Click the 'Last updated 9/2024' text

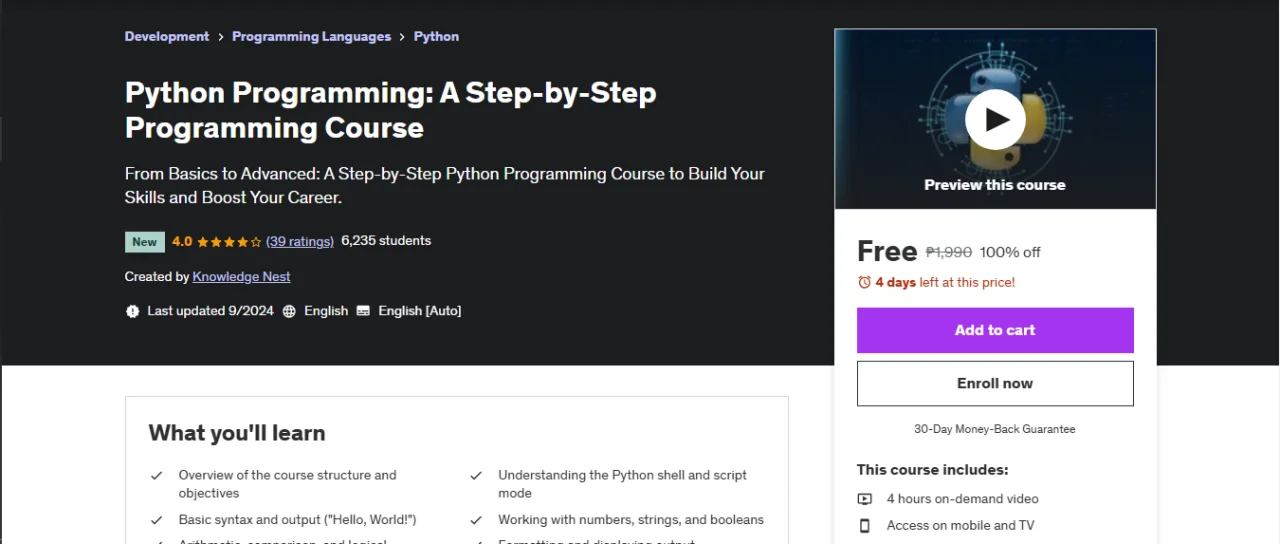[x=210, y=311]
